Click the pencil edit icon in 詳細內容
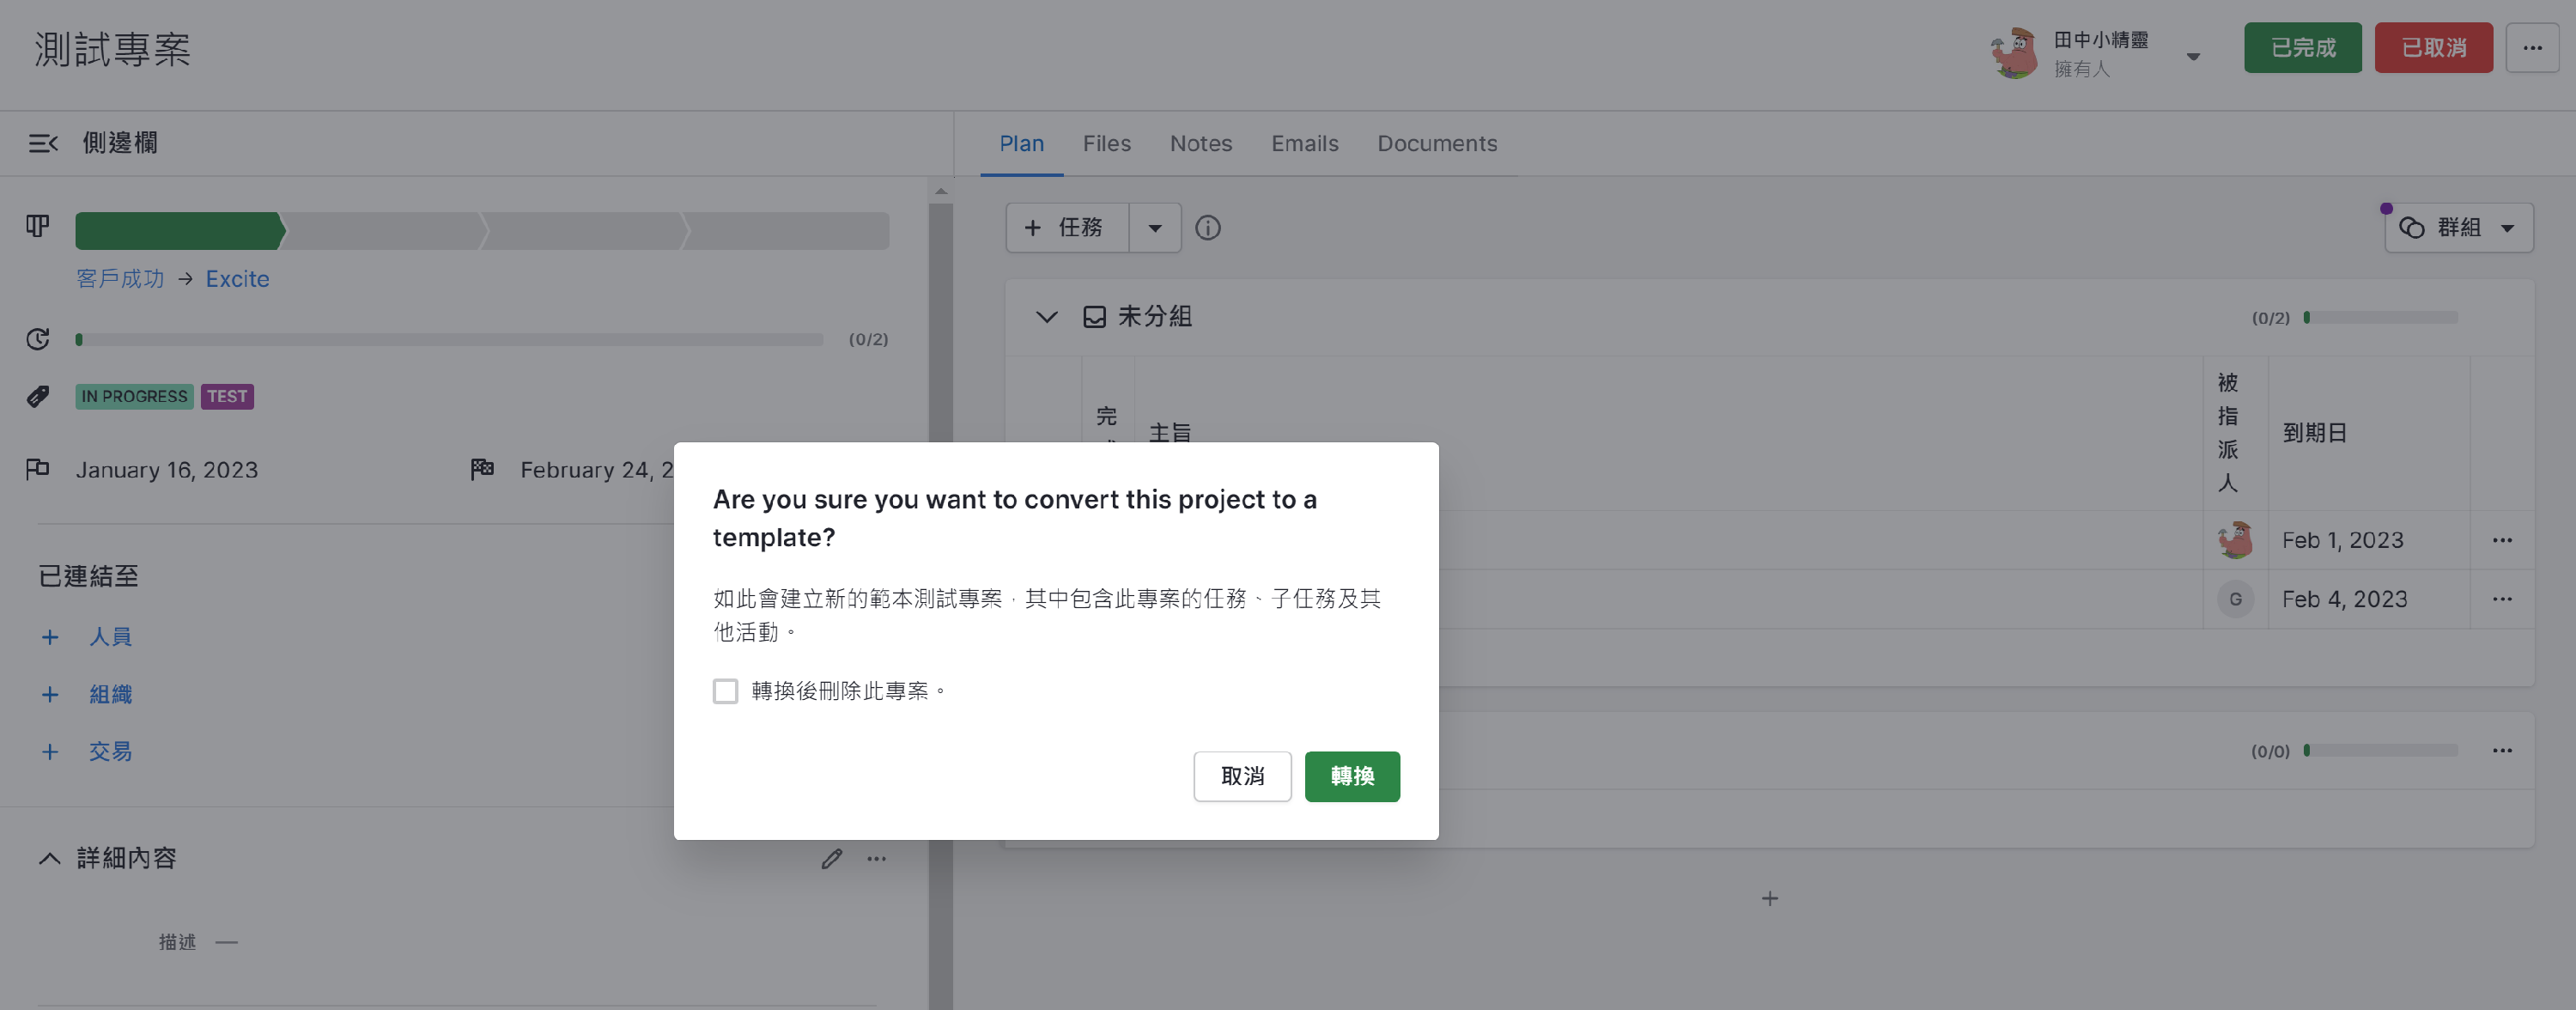This screenshot has height=1010, width=2576. [x=831, y=859]
